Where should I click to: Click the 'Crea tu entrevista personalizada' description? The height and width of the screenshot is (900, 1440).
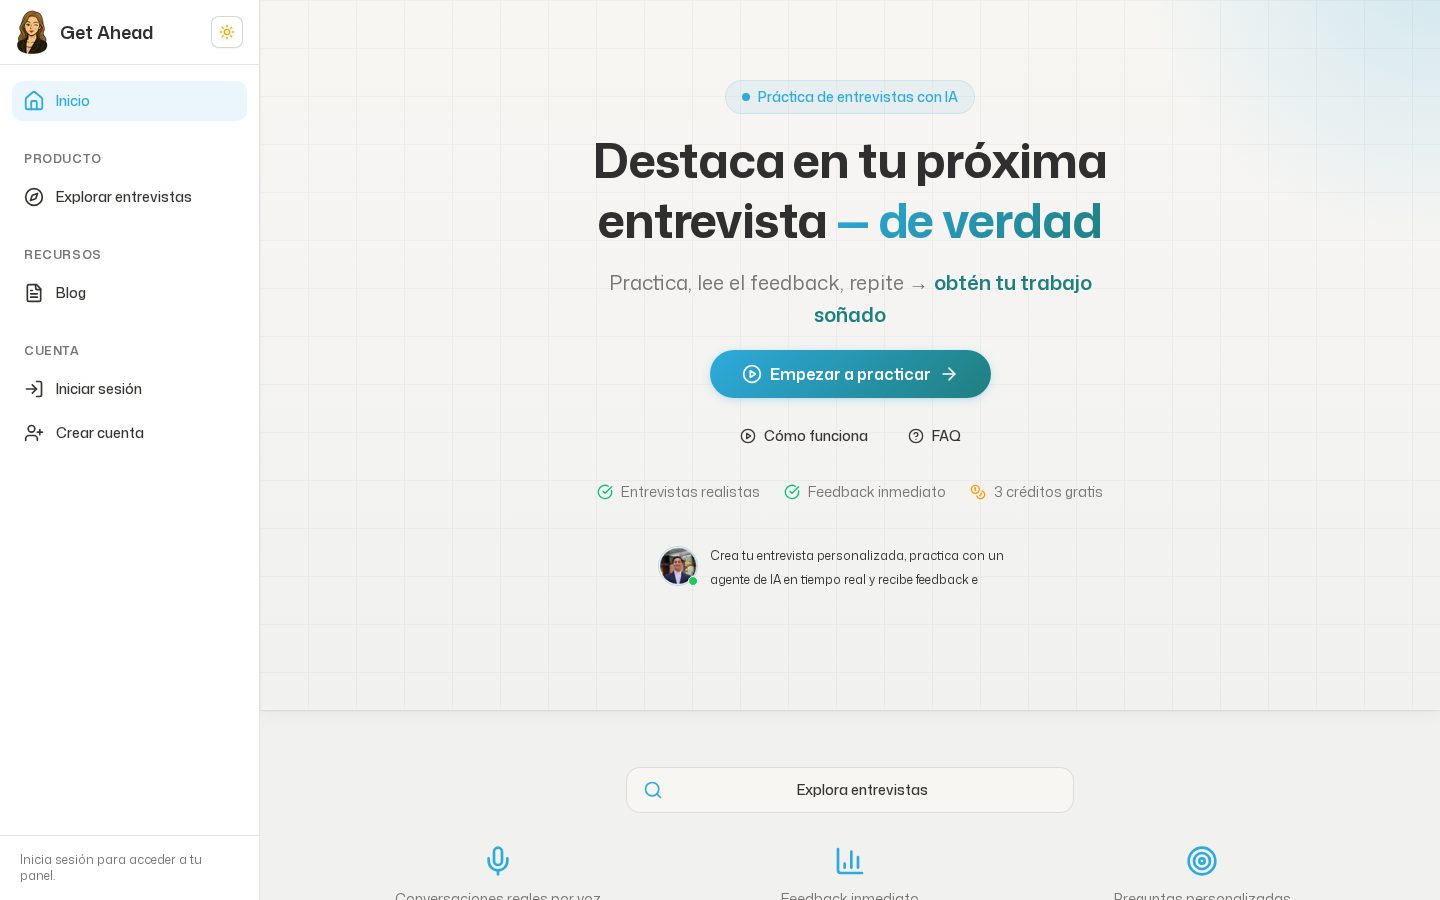857,567
